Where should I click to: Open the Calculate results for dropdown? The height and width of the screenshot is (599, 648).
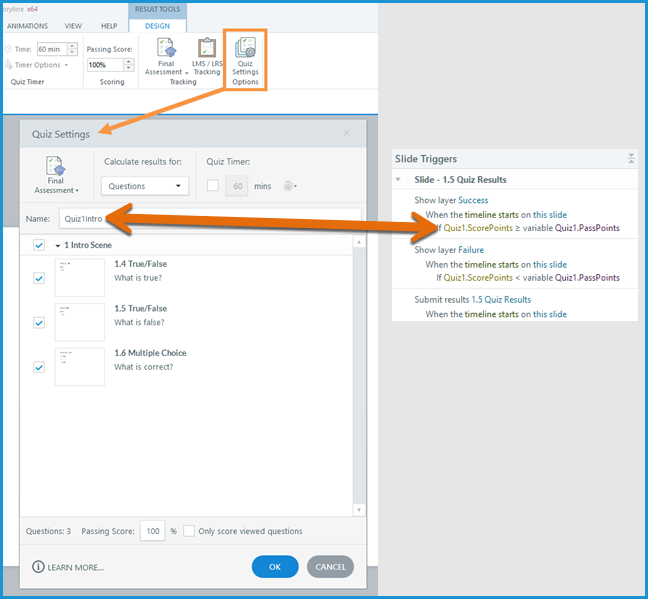point(145,186)
